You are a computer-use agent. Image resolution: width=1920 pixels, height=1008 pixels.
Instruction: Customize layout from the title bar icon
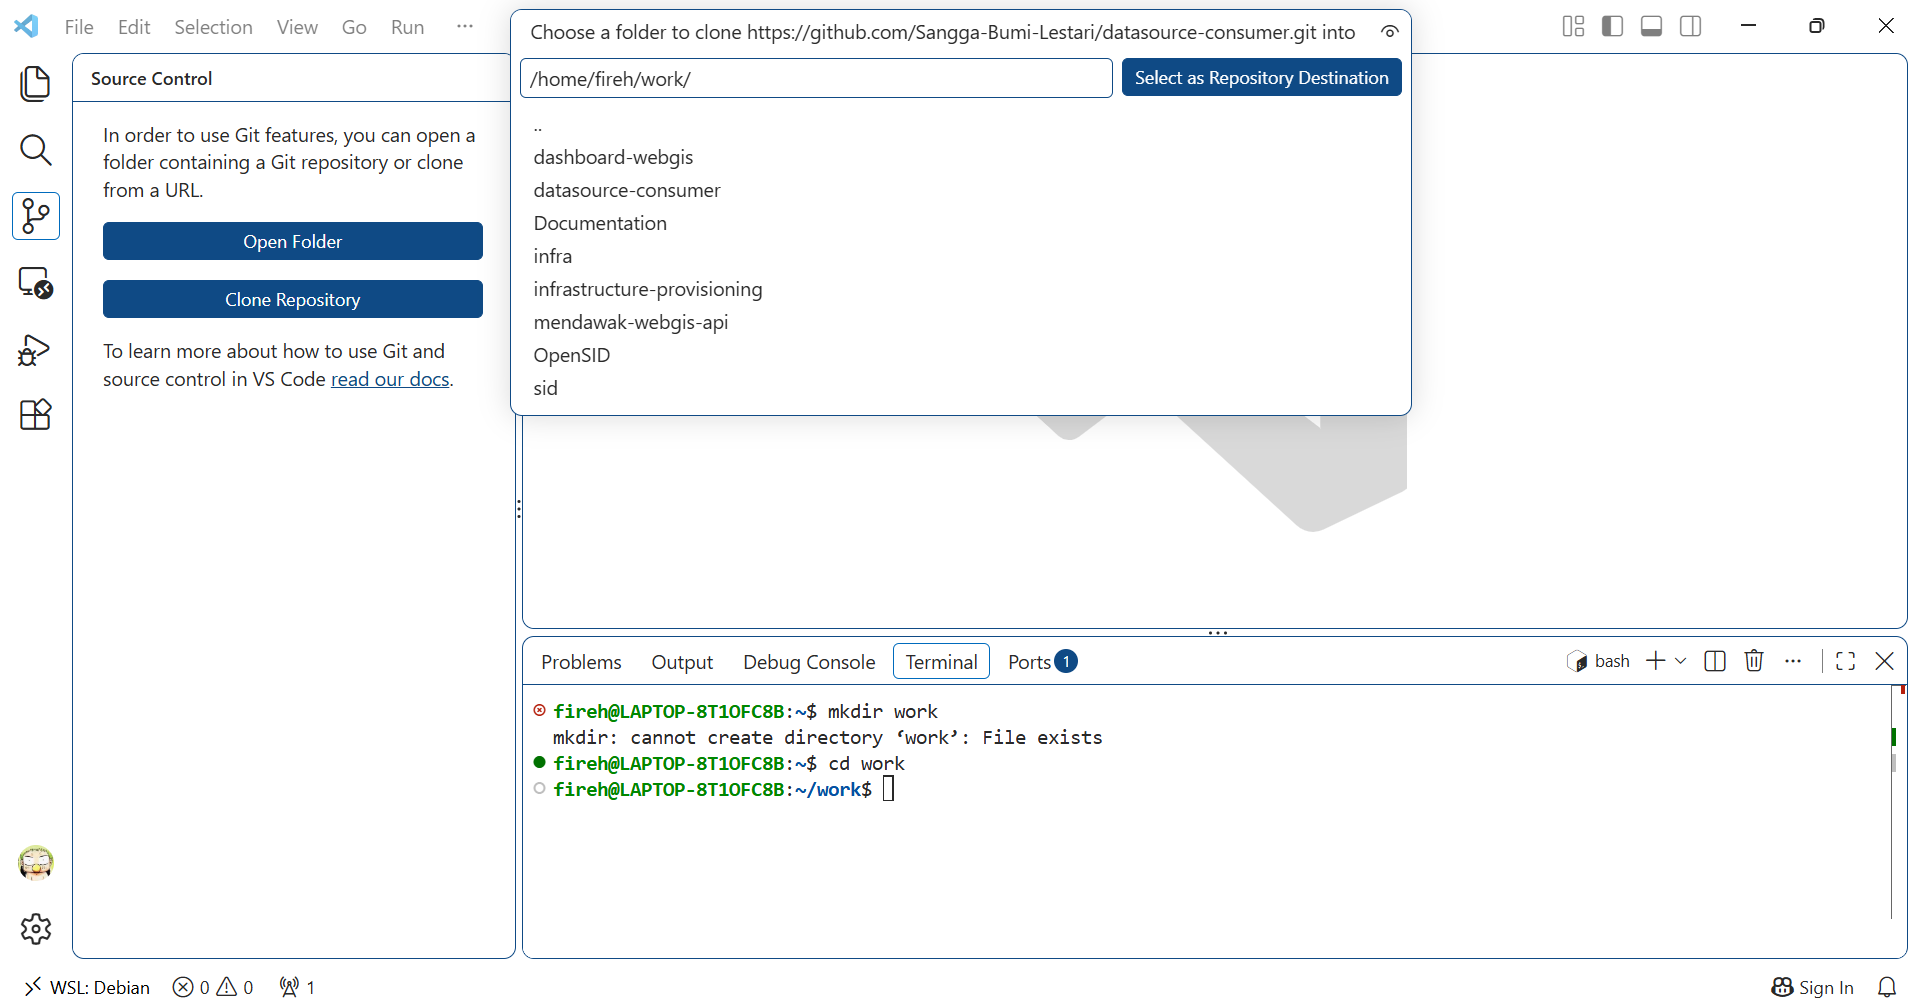(x=1573, y=26)
